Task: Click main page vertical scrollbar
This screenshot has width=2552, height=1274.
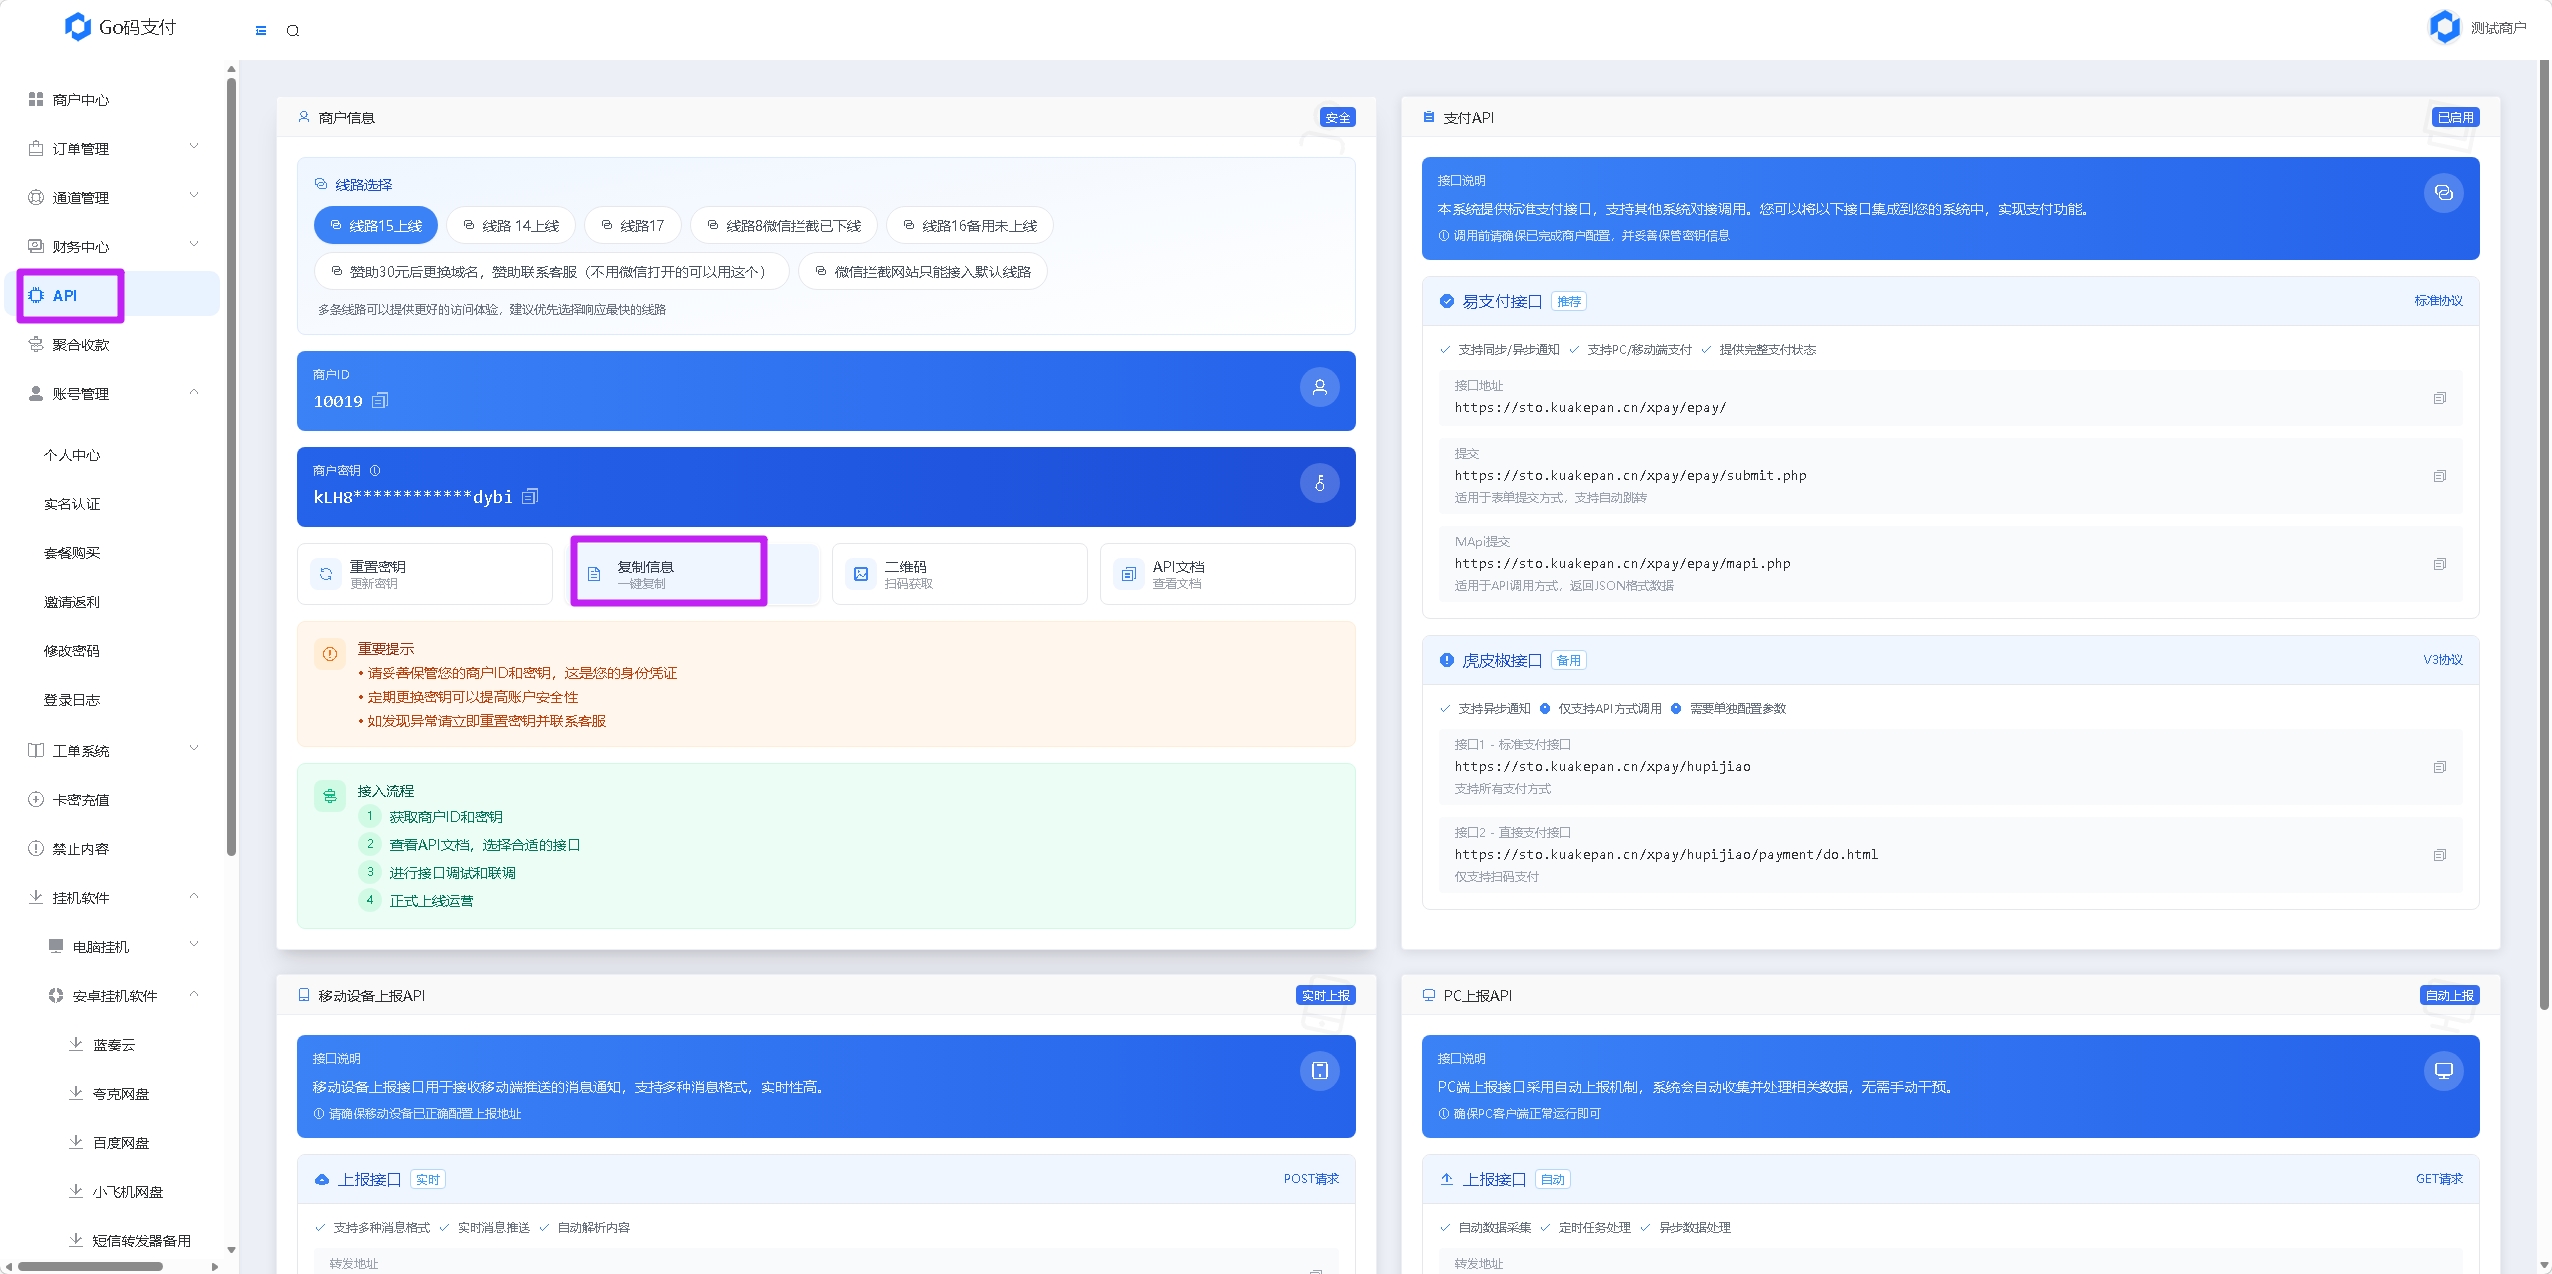Action: tap(2544, 535)
